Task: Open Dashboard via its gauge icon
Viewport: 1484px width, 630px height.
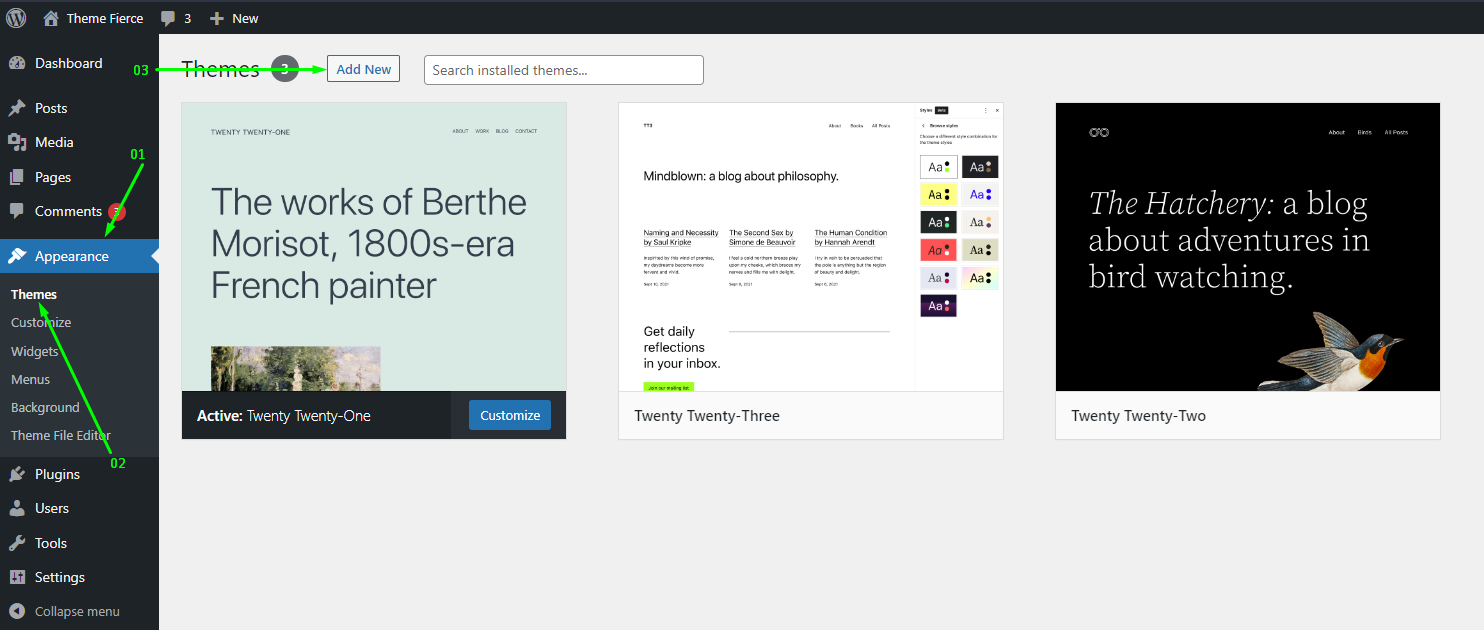Action: tap(17, 63)
